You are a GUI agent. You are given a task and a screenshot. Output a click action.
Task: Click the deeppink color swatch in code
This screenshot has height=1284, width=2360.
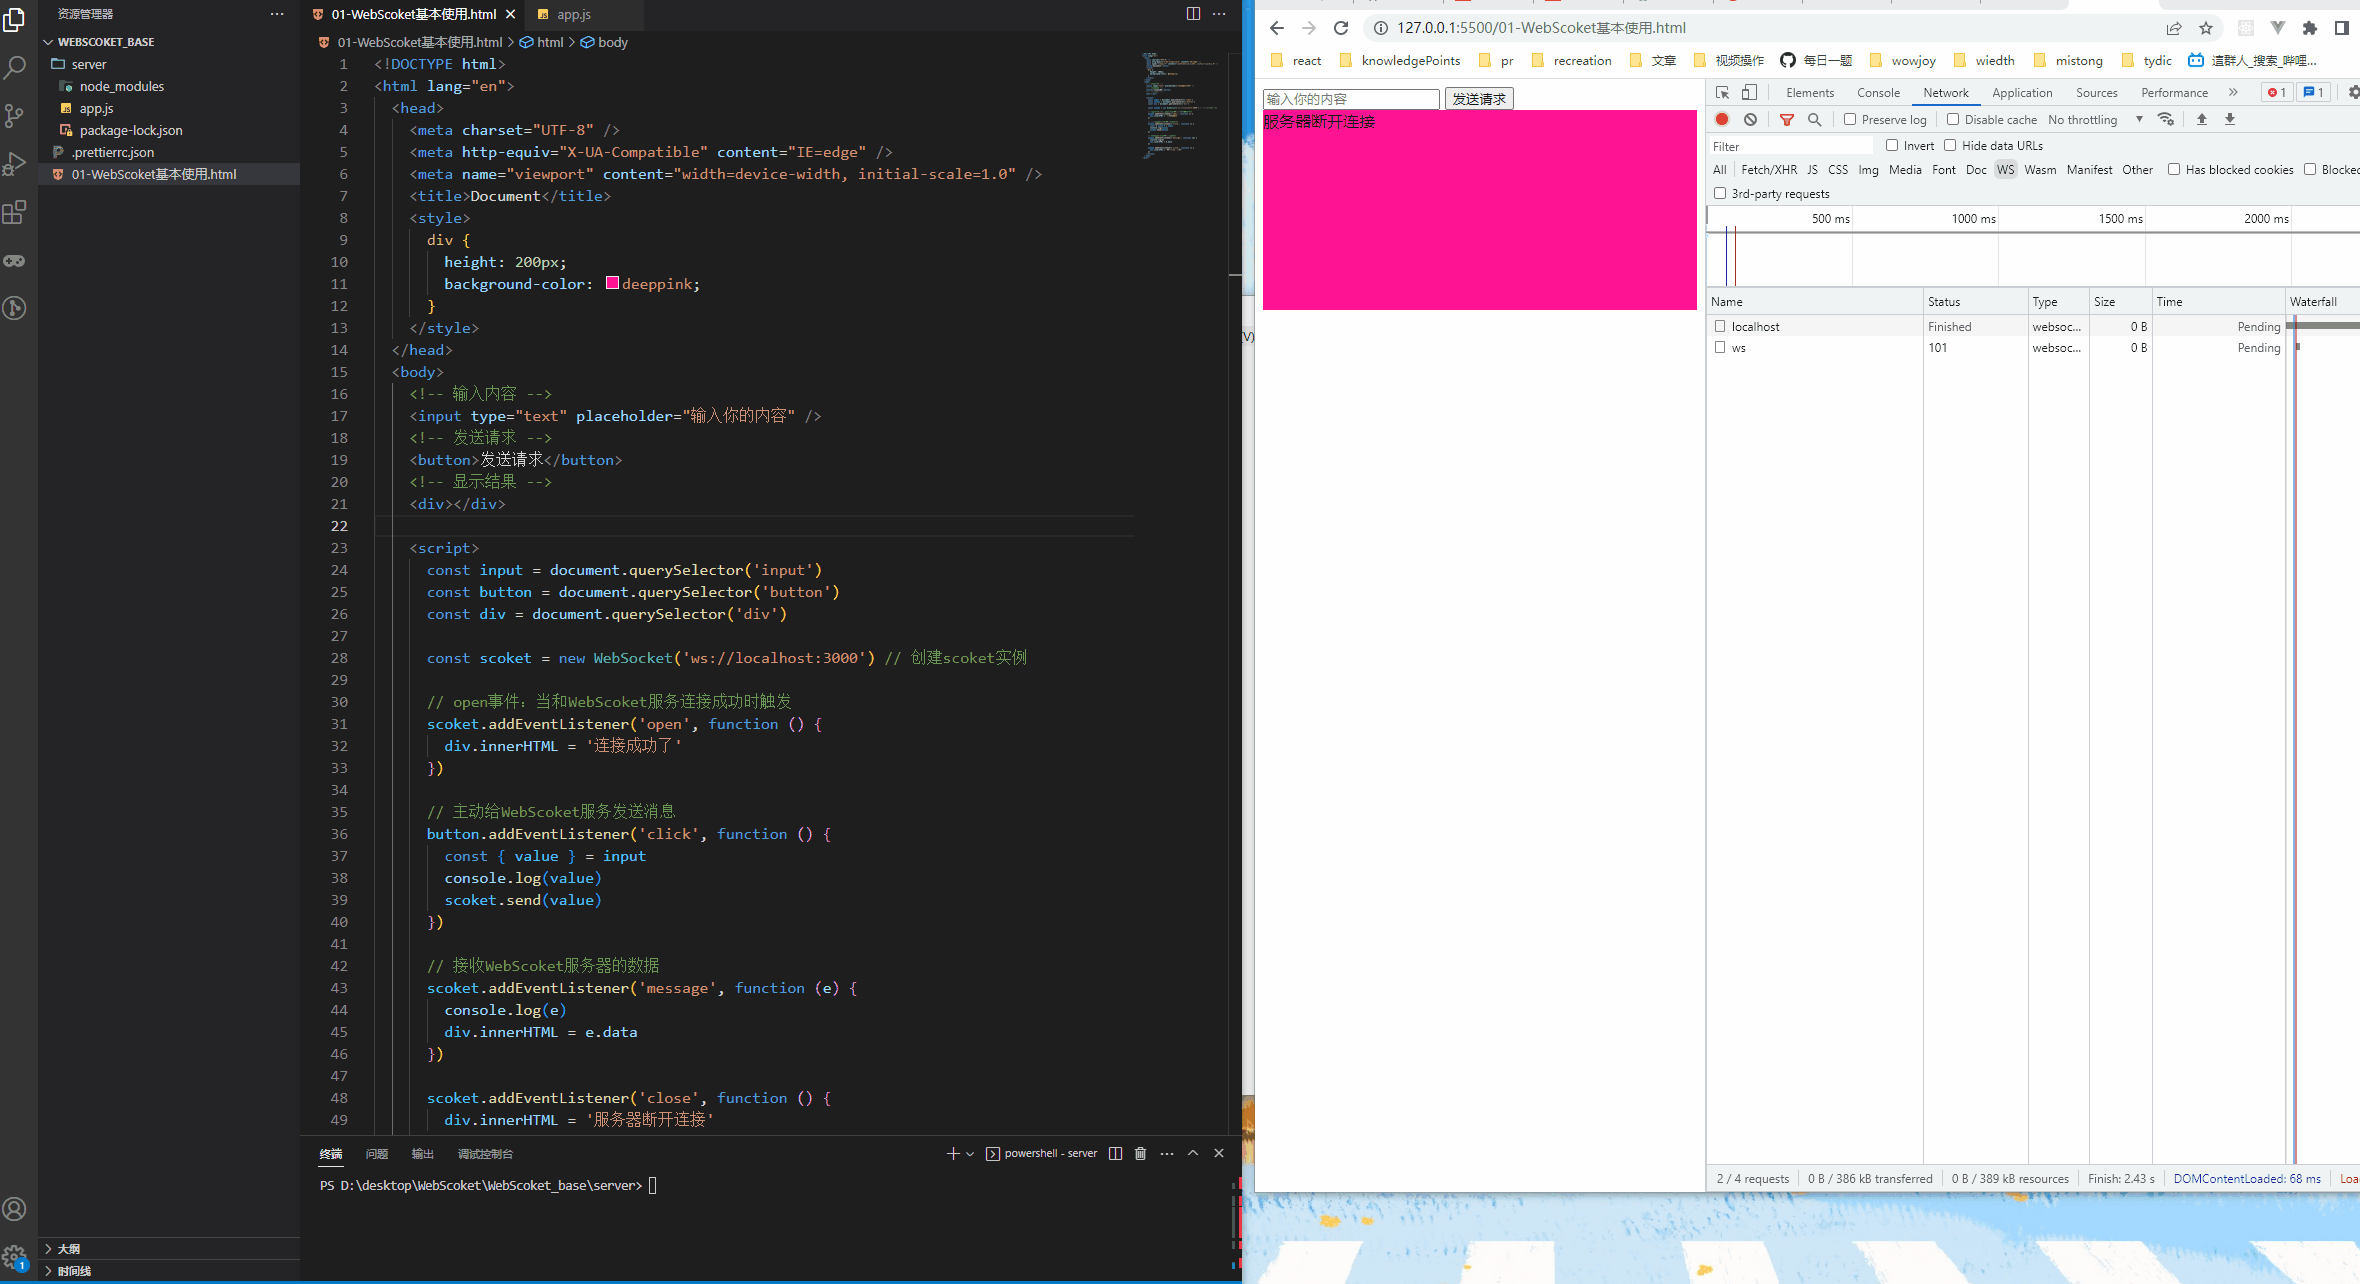pyautogui.click(x=612, y=284)
